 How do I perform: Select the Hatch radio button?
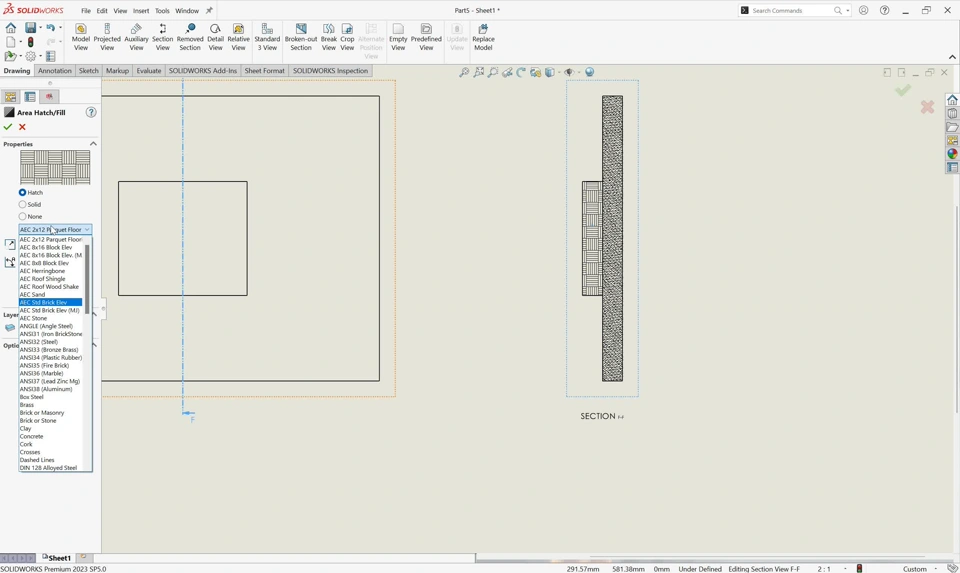click(x=23, y=192)
